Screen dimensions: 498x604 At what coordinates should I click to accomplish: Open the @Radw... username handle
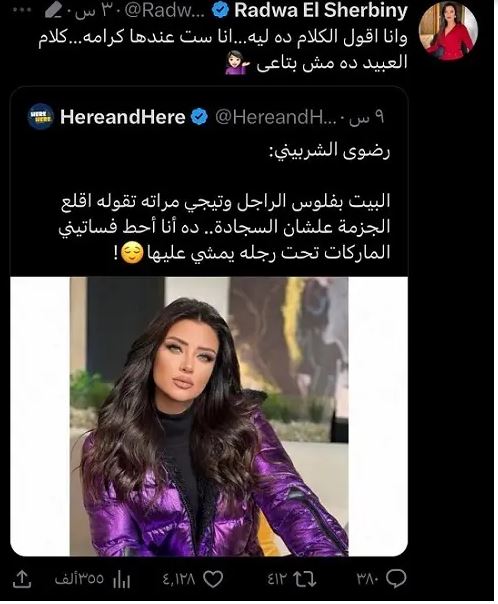[167, 11]
